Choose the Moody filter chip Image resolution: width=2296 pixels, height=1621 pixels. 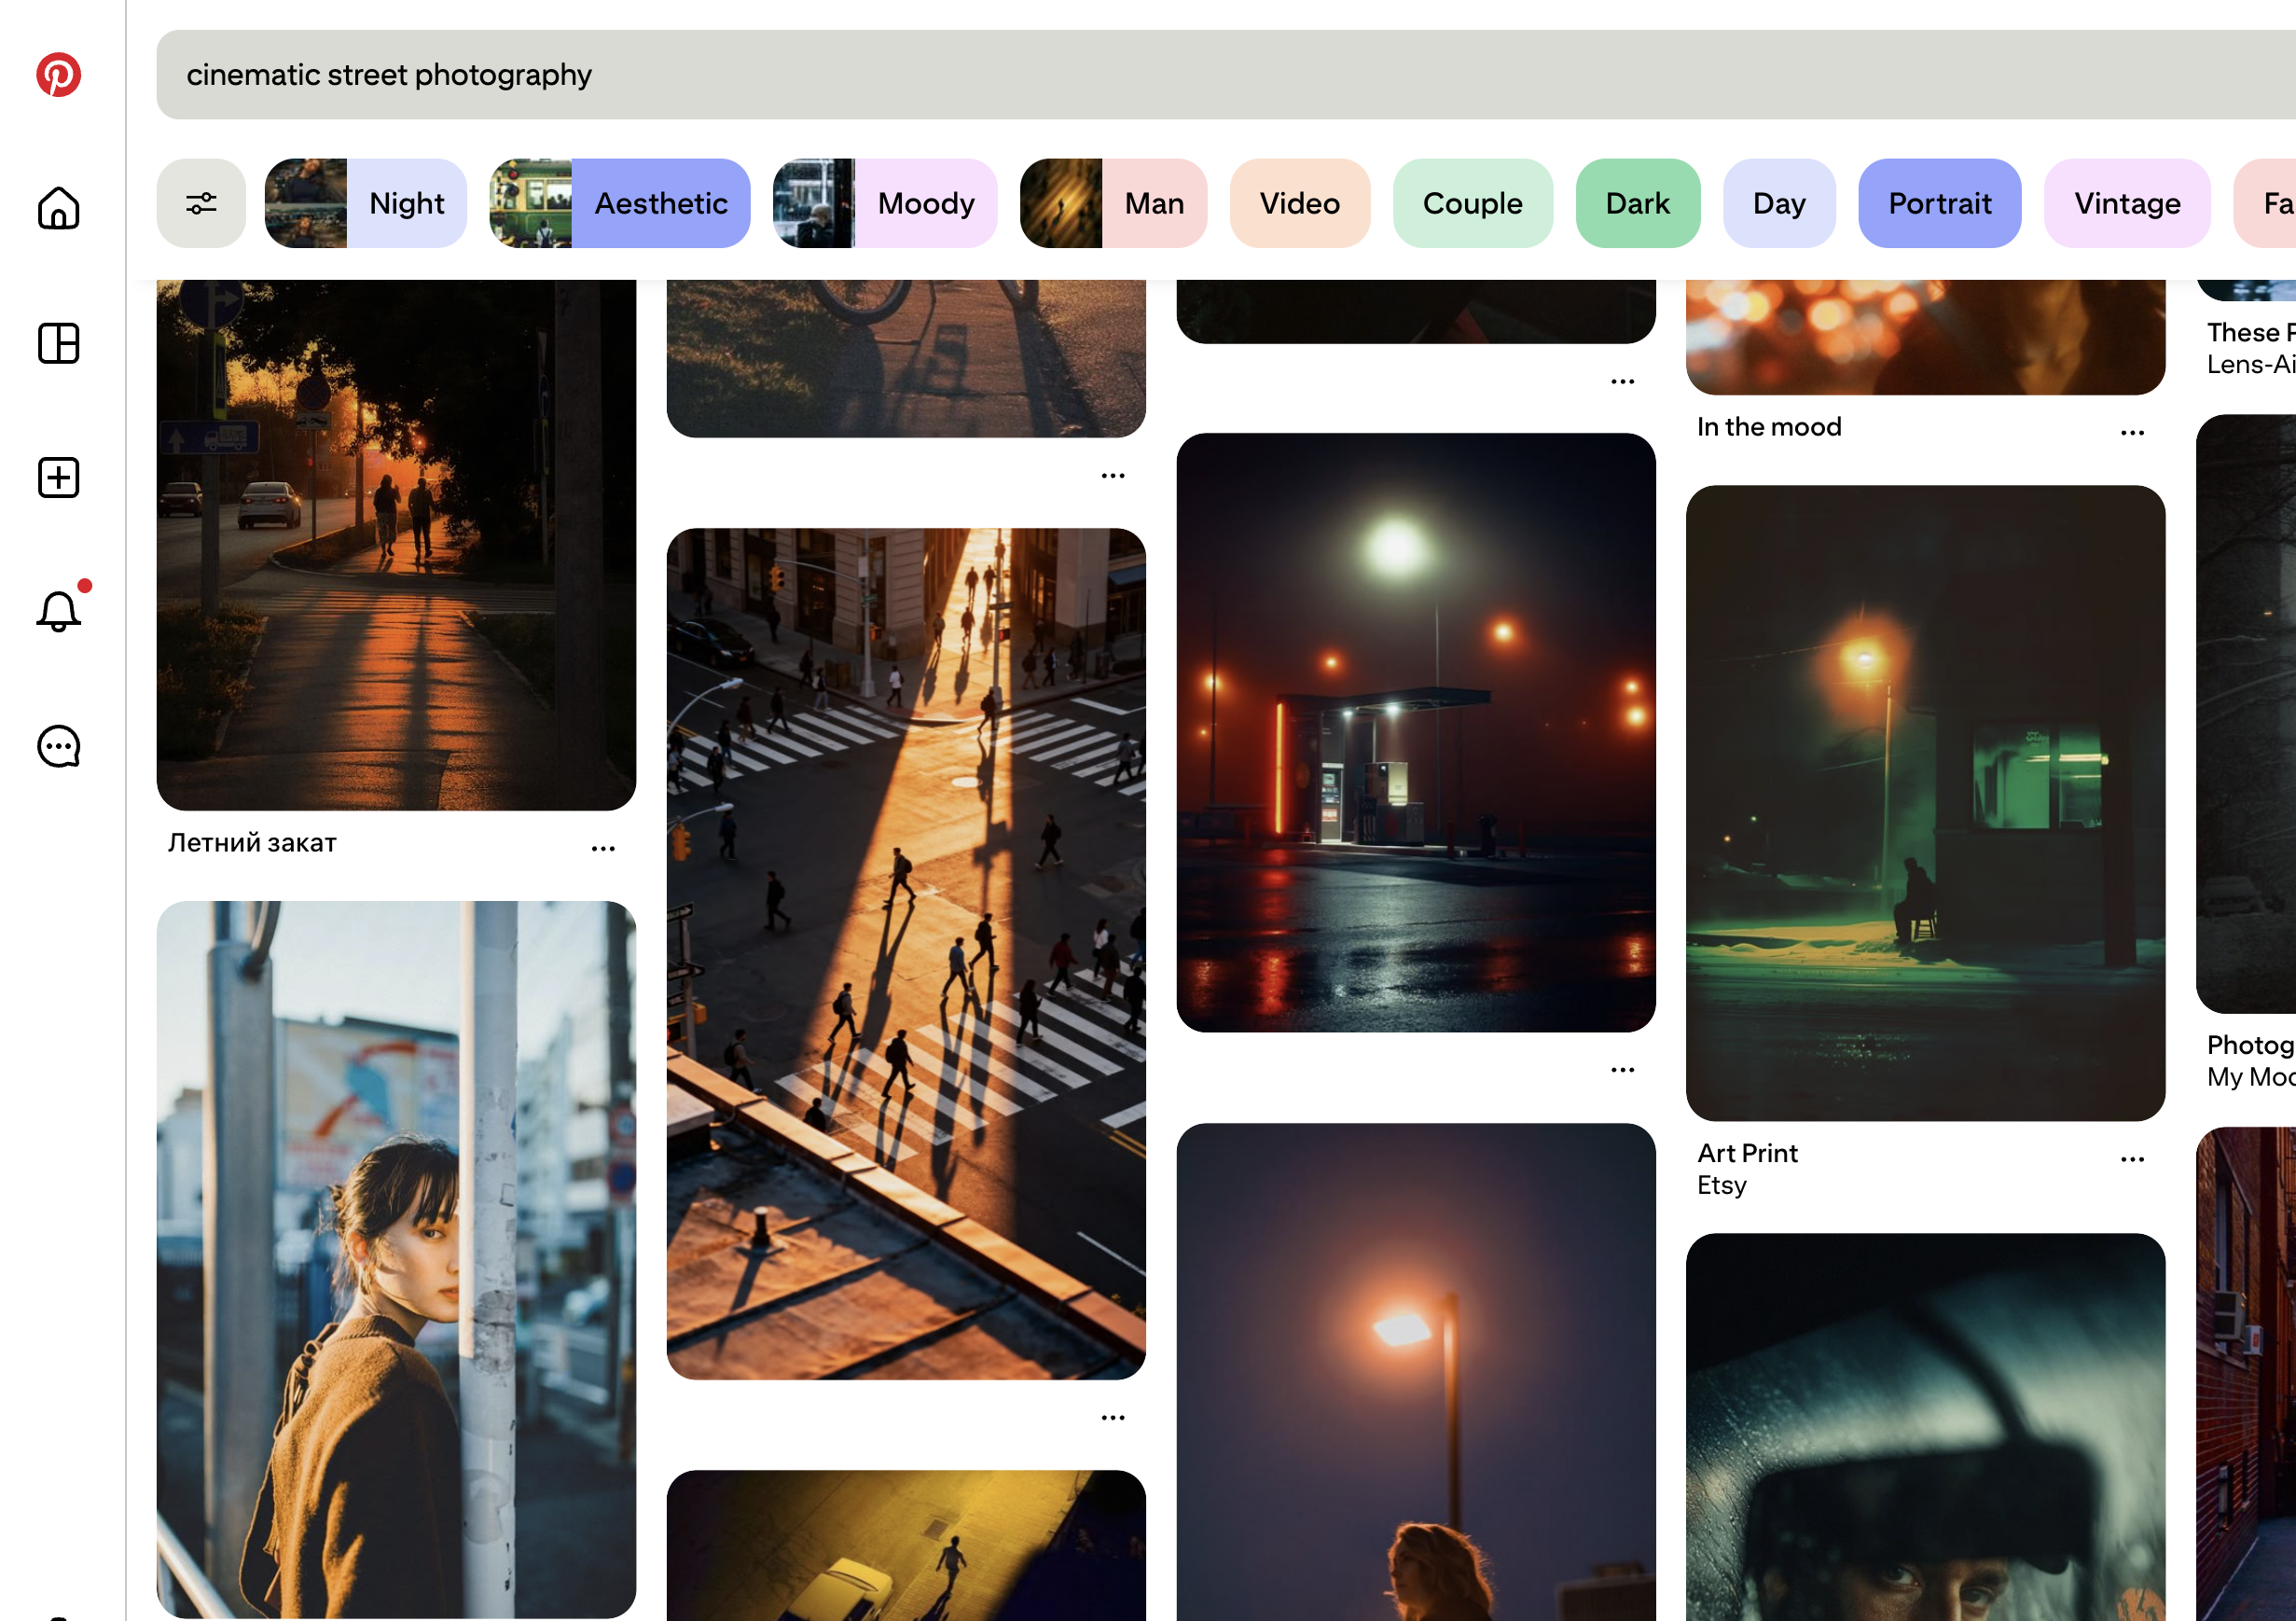885,203
